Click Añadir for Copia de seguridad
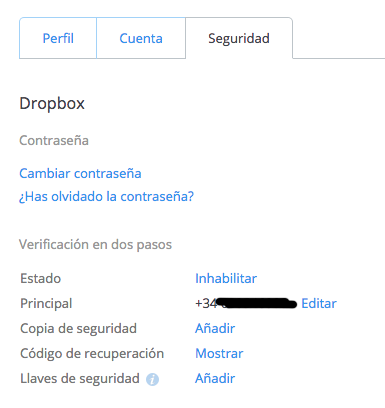Image resolution: width=385 pixels, height=408 pixels. coord(215,328)
